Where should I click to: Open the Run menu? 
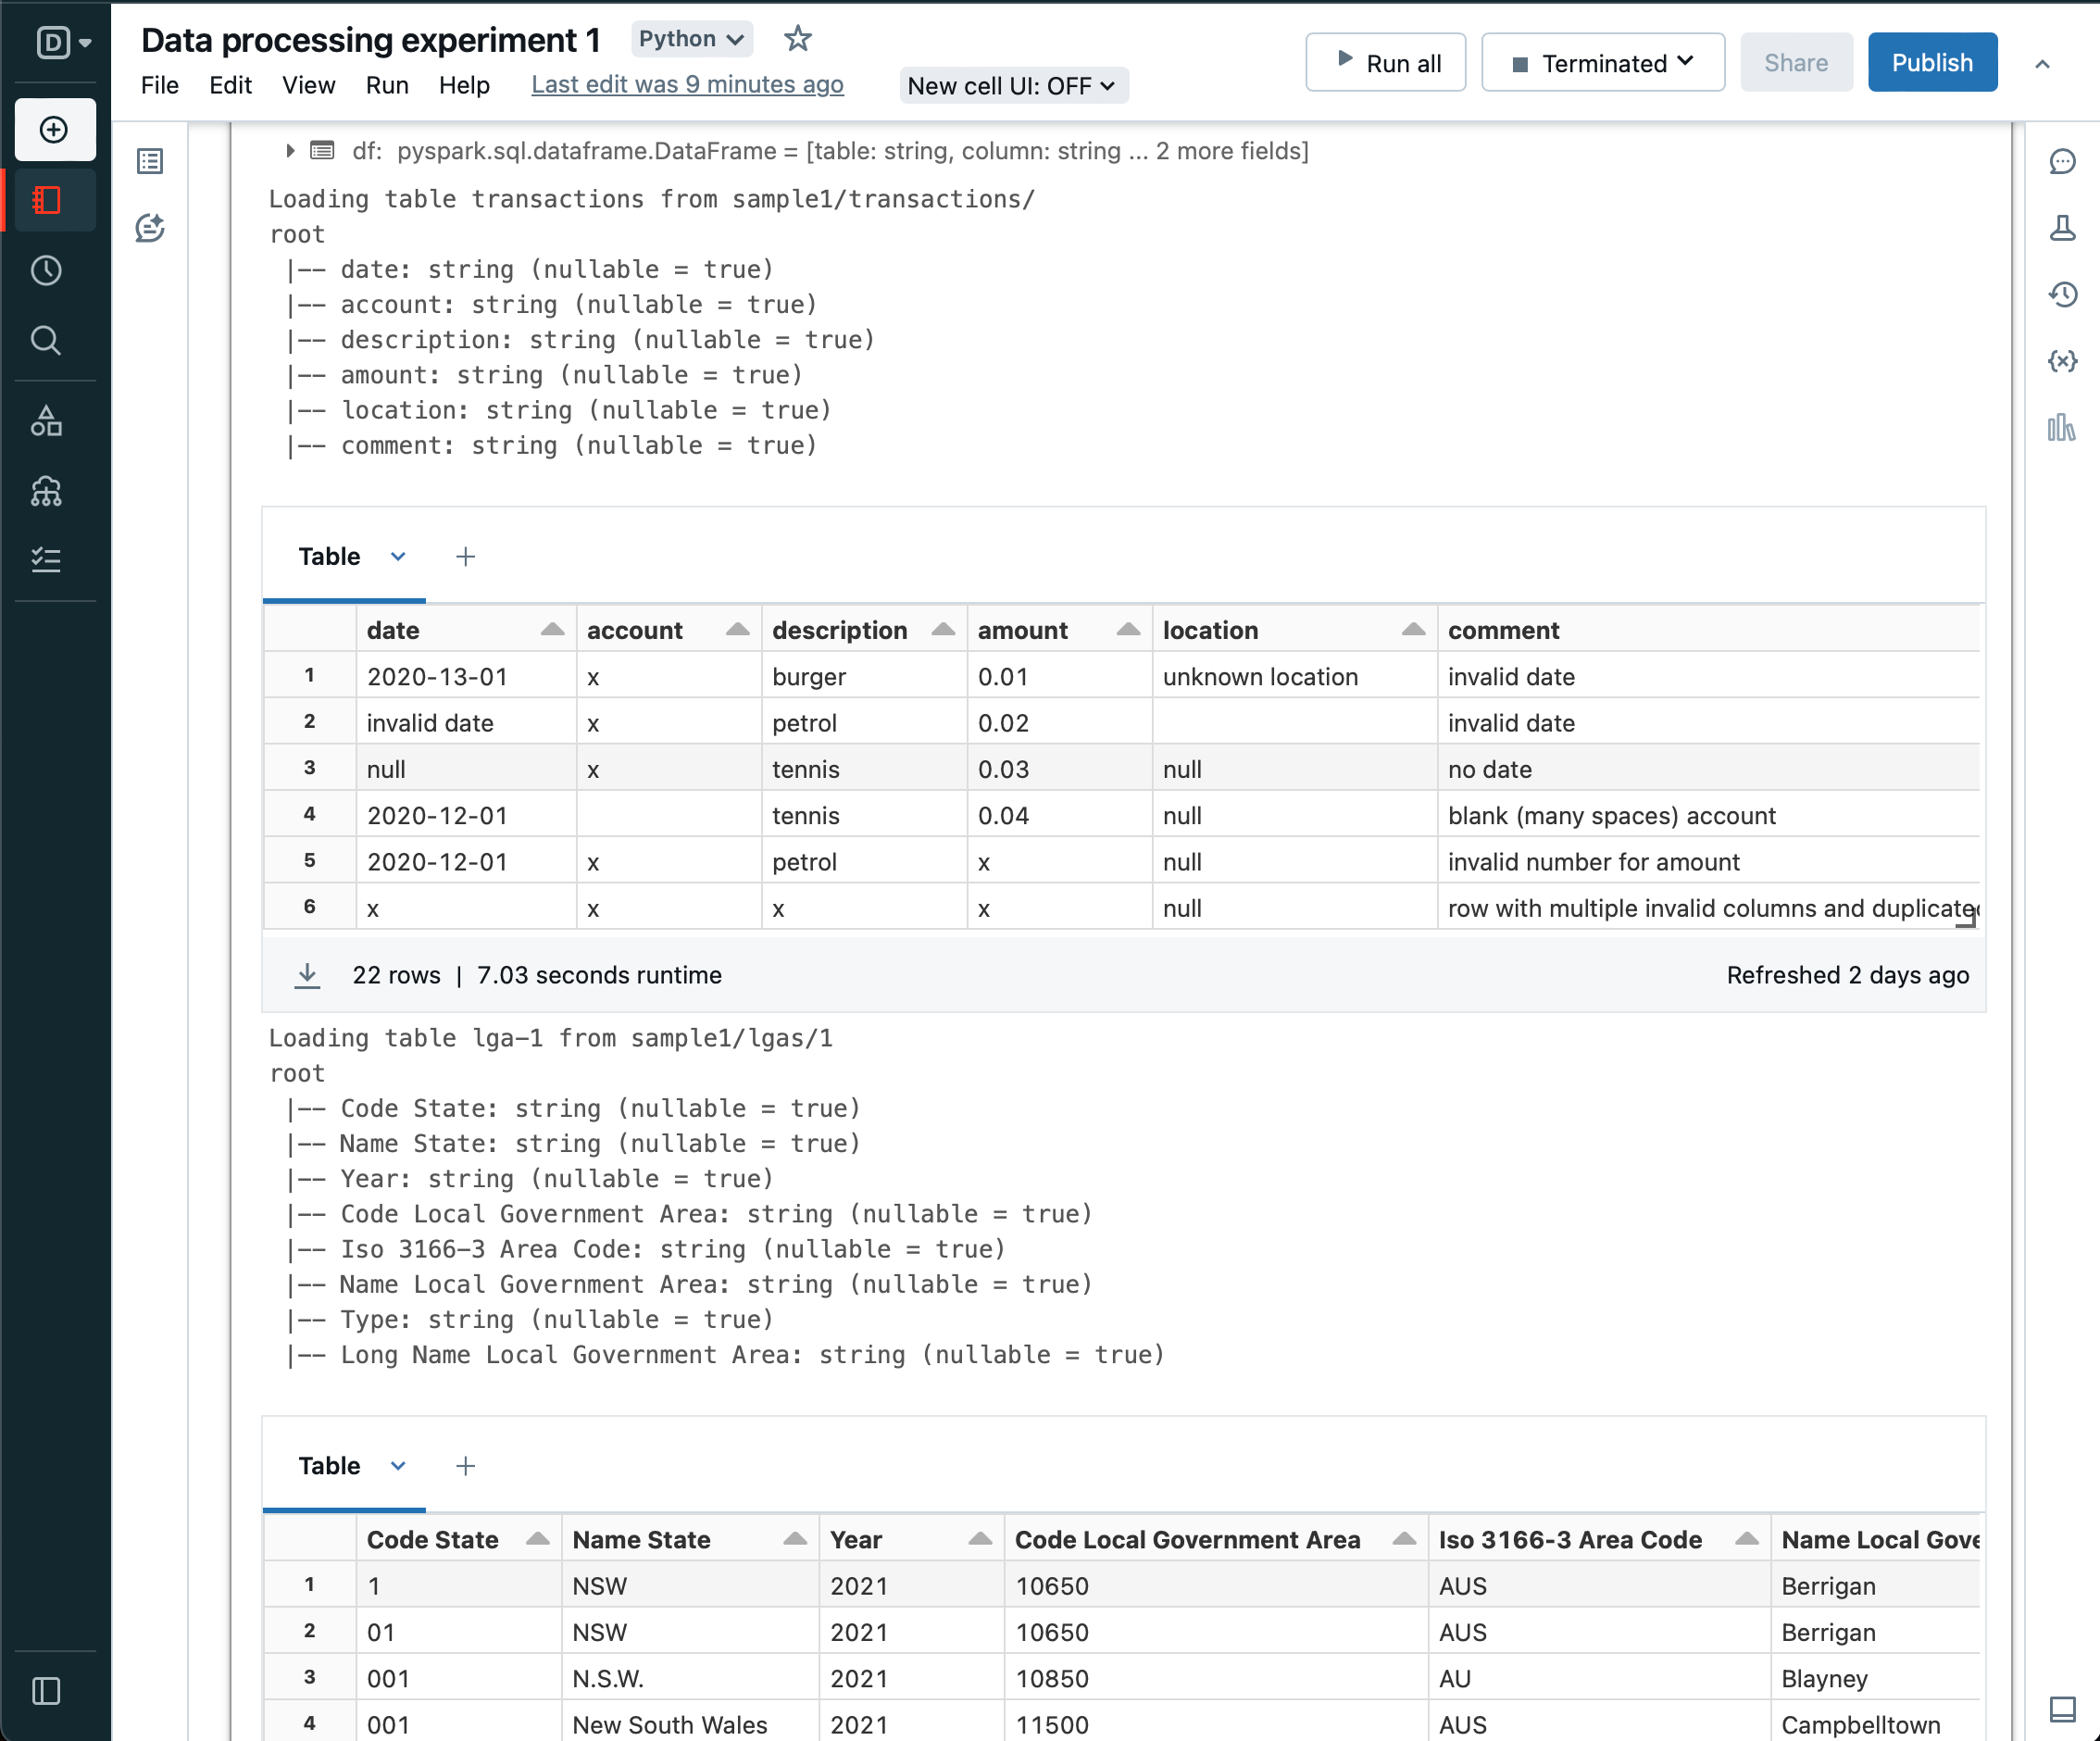pyautogui.click(x=386, y=85)
